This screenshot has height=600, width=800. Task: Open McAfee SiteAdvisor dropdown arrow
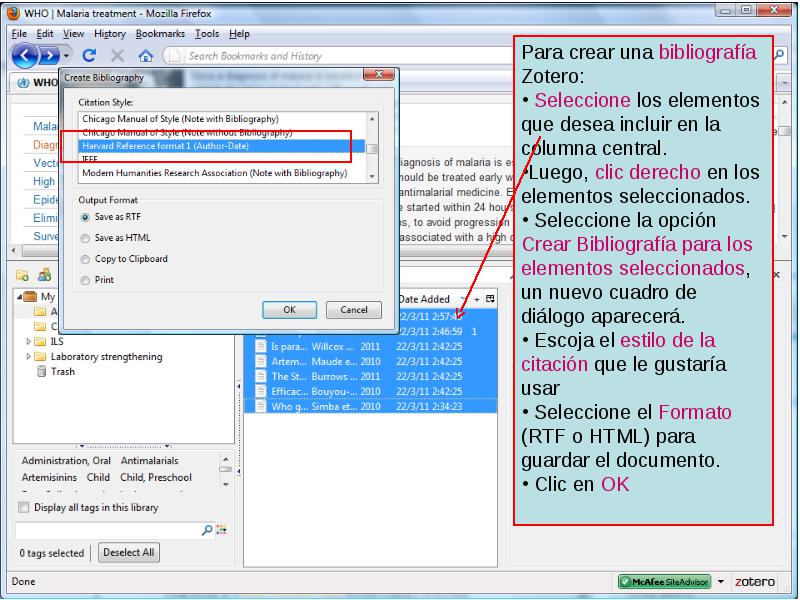pos(721,582)
